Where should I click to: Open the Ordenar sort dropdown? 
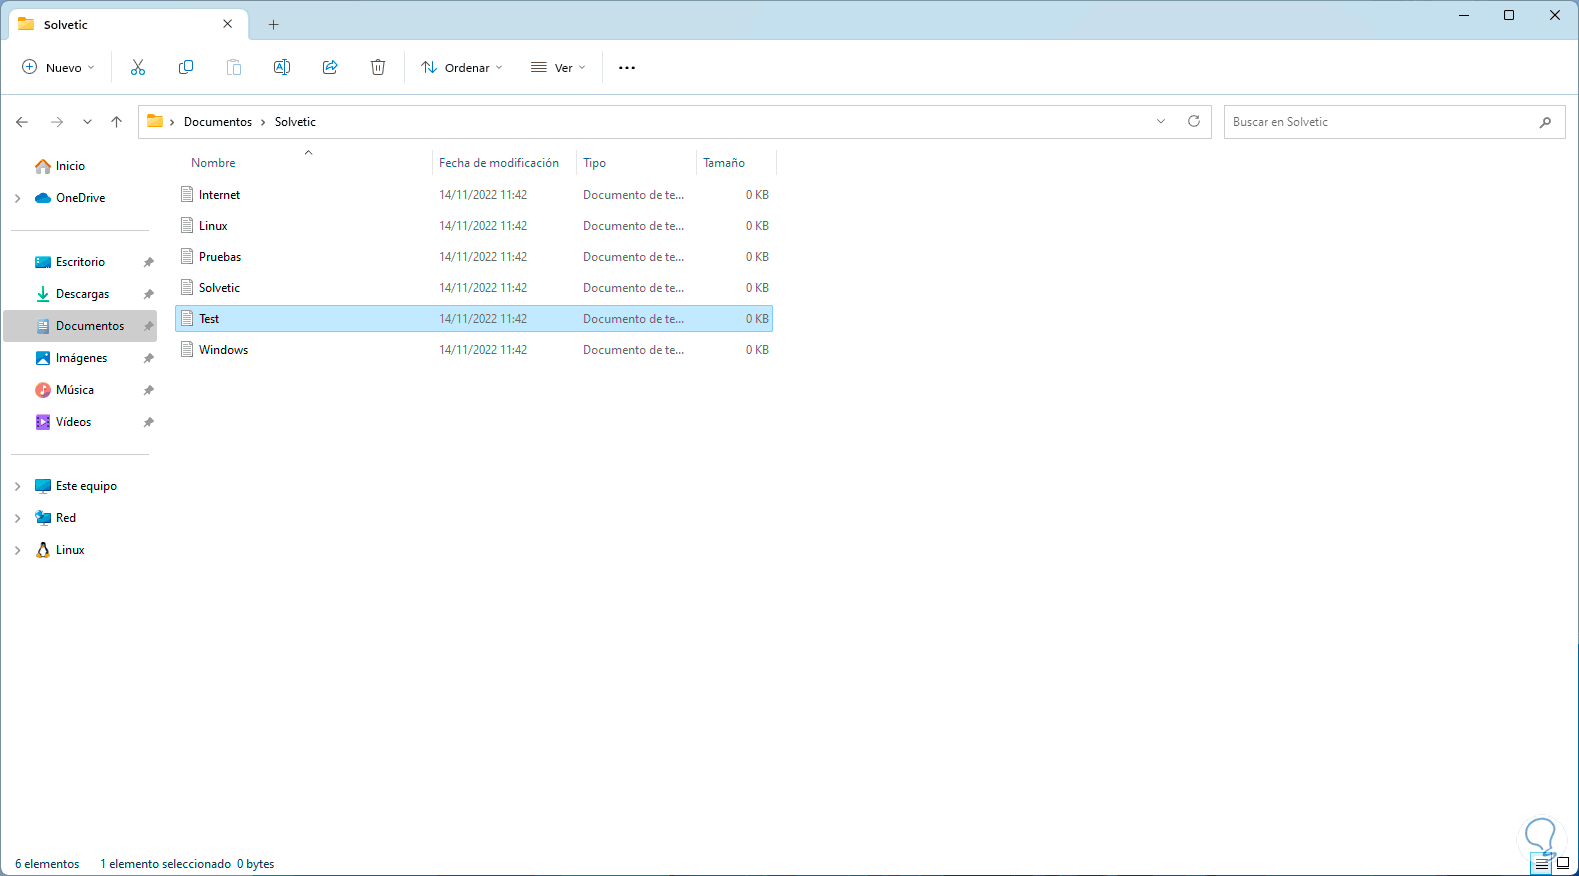tap(462, 68)
